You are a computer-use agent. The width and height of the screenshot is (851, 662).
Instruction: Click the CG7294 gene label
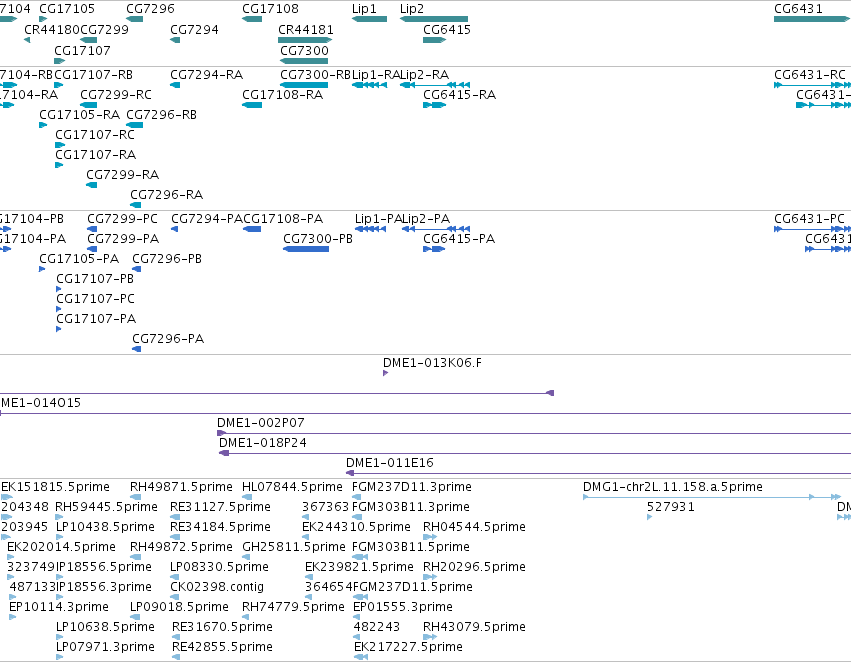click(194, 29)
